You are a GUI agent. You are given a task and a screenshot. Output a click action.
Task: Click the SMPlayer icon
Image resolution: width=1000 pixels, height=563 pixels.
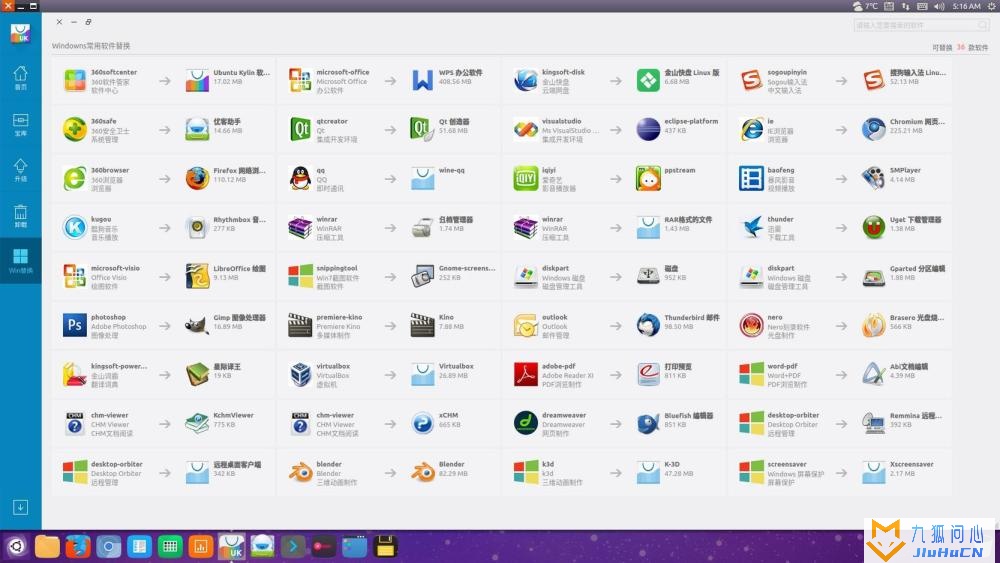click(873, 179)
